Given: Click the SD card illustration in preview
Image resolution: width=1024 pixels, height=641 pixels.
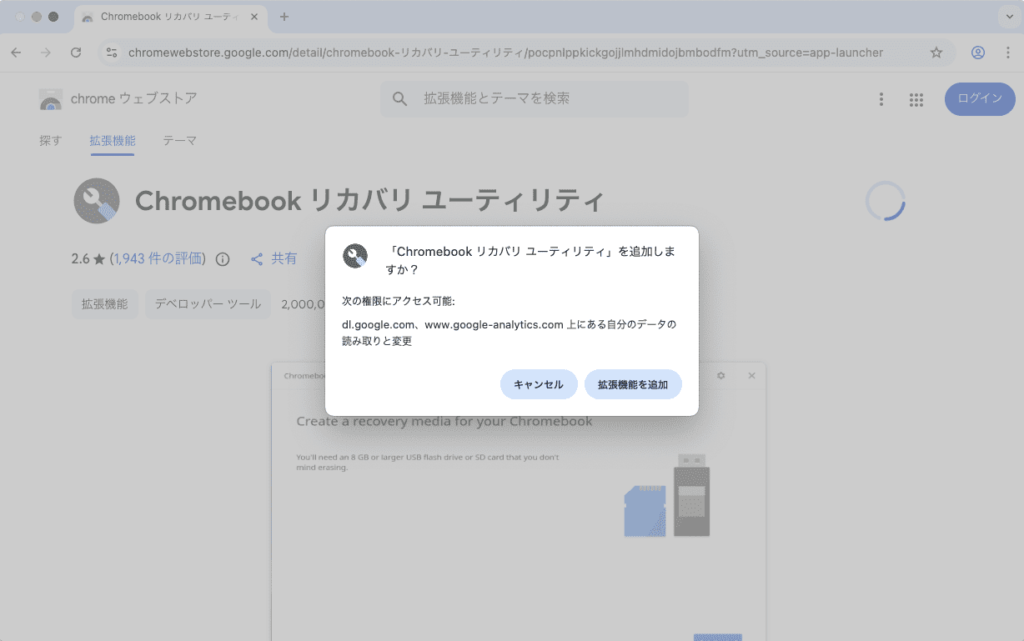Looking at the screenshot, I should 645,511.
